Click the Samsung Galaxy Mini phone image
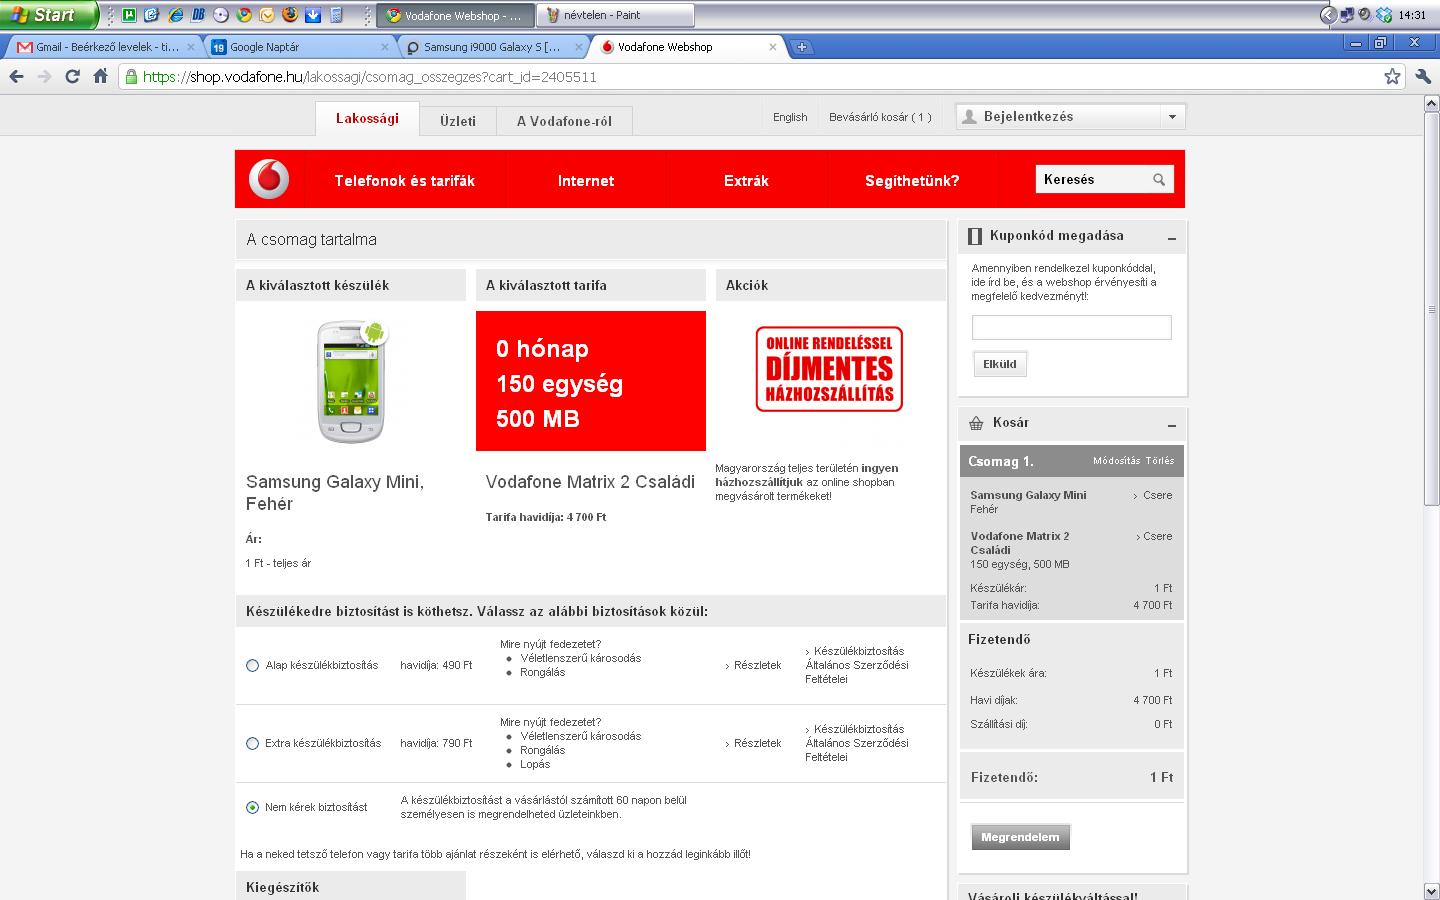The width and height of the screenshot is (1440, 900). 351,381
